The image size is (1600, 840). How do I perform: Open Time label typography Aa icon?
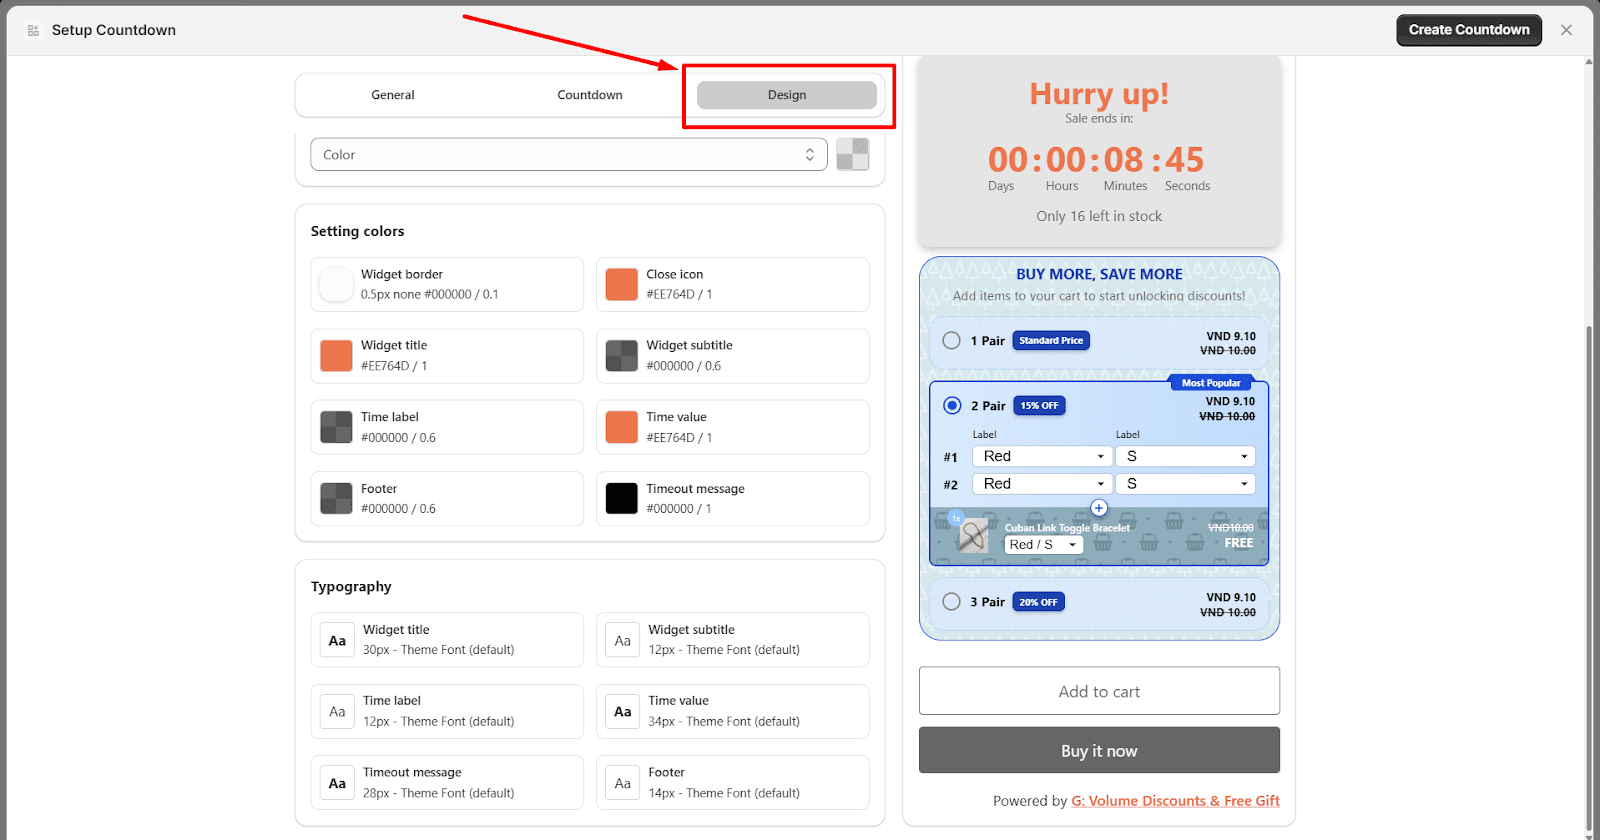click(x=337, y=711)
